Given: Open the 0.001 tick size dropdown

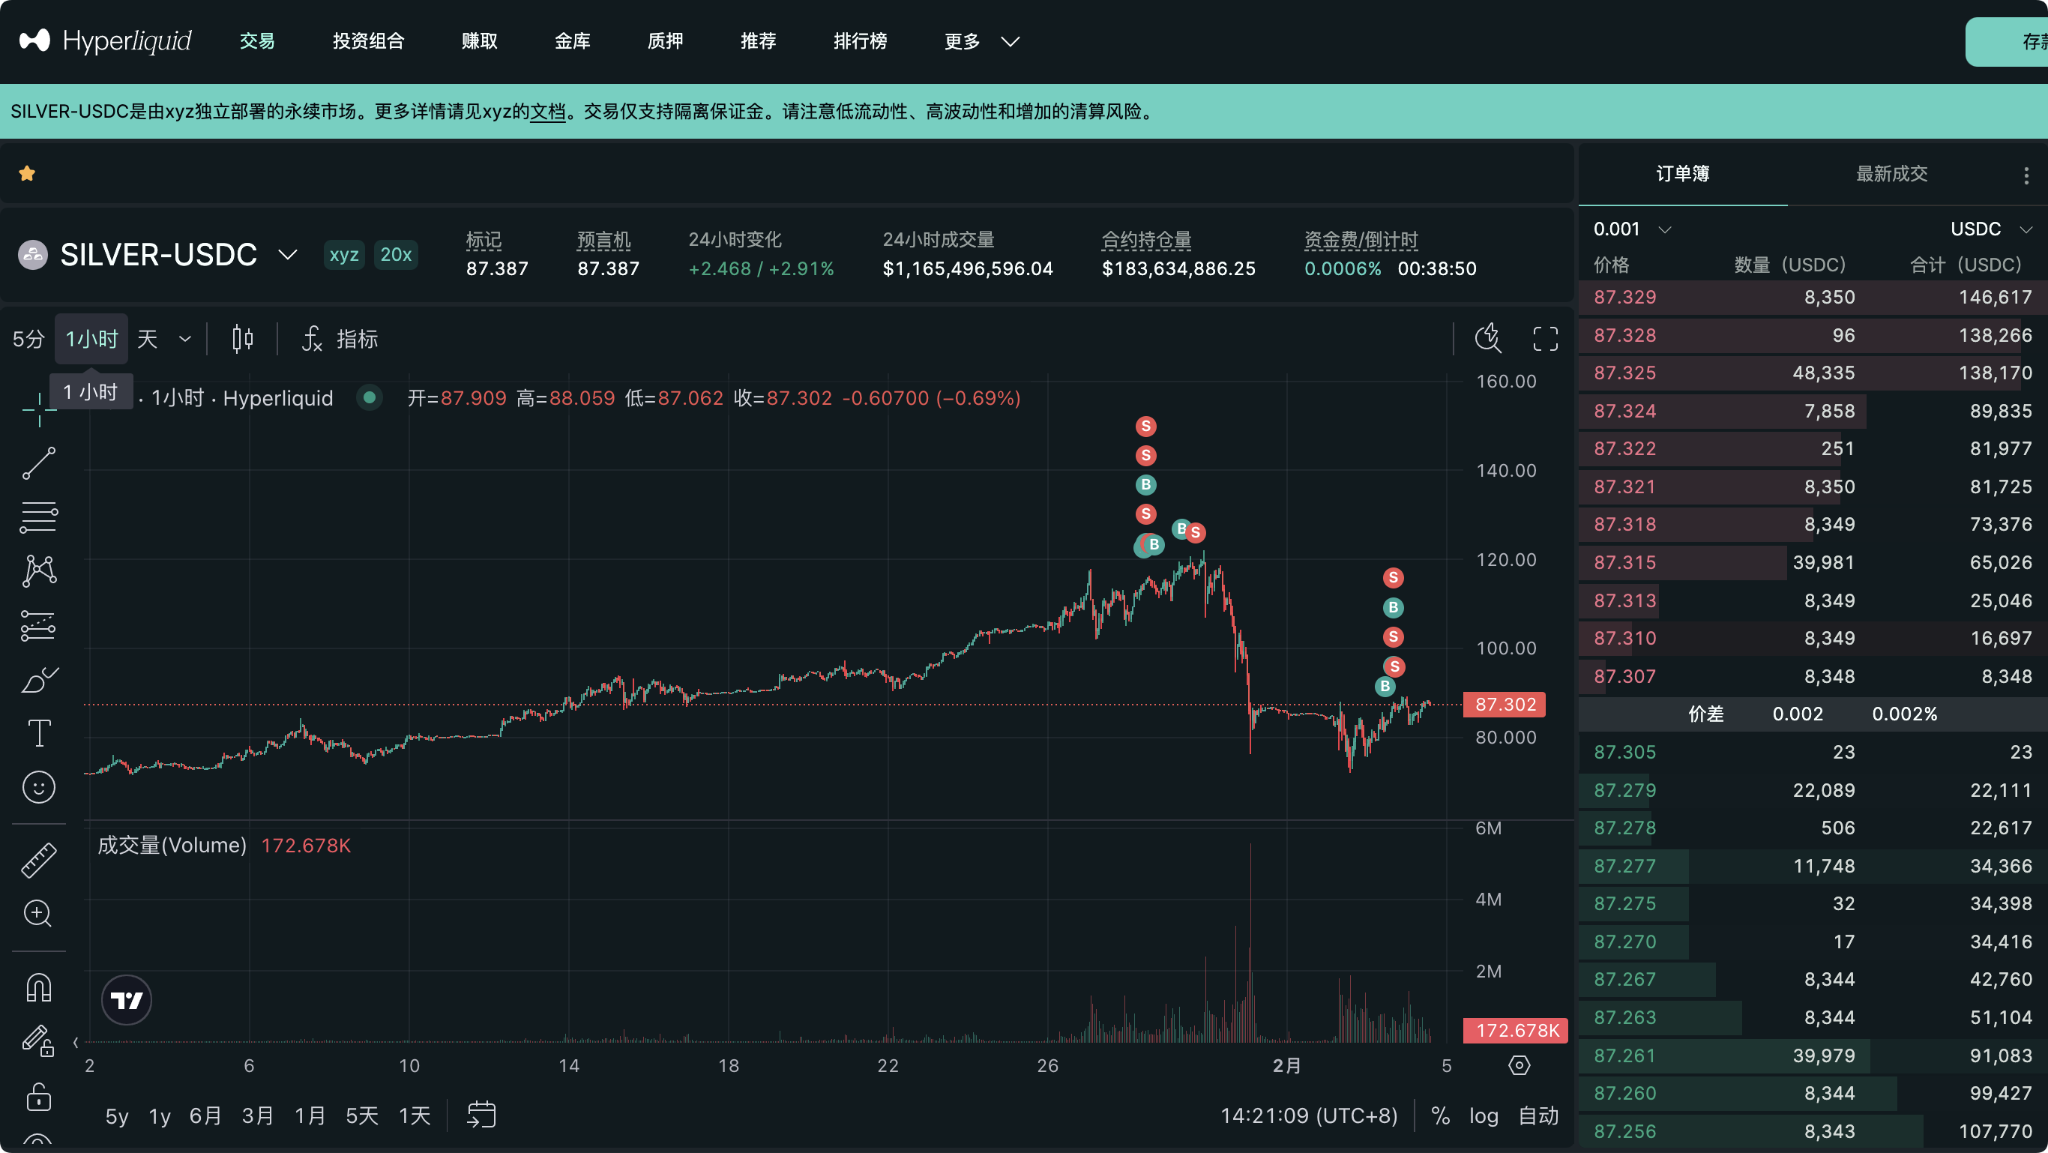Looking at the screenshot, I should [1630, 228].
